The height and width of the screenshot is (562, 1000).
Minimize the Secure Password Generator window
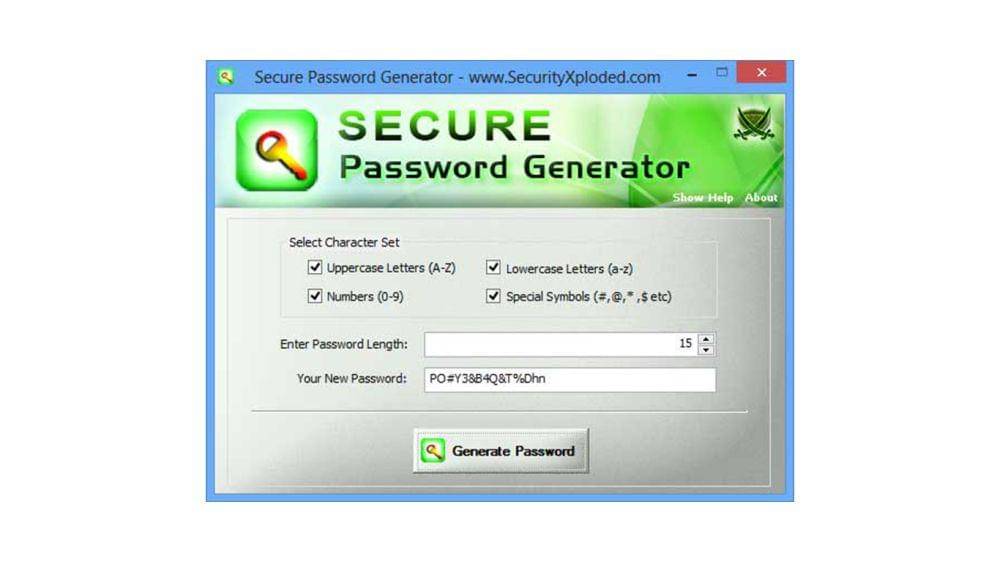[692, 74]
